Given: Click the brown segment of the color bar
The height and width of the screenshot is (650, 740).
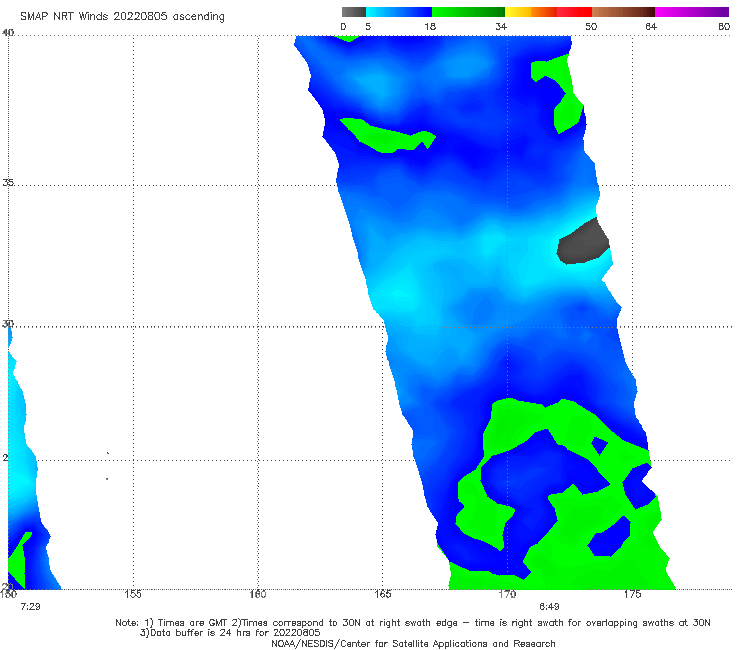Looking at the screenshot, I should [623, 12].
